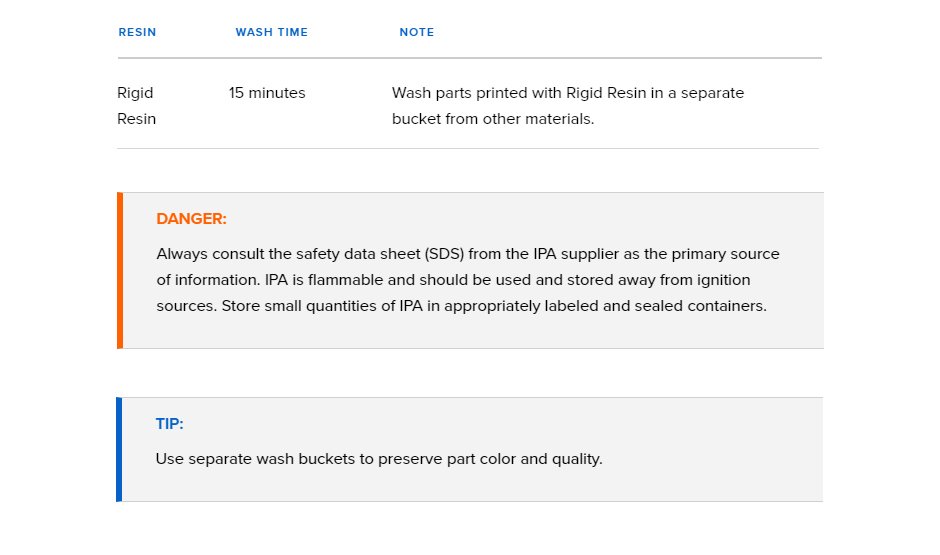
Task: Click the RESIN column header
Action: [x=137, y=32]
